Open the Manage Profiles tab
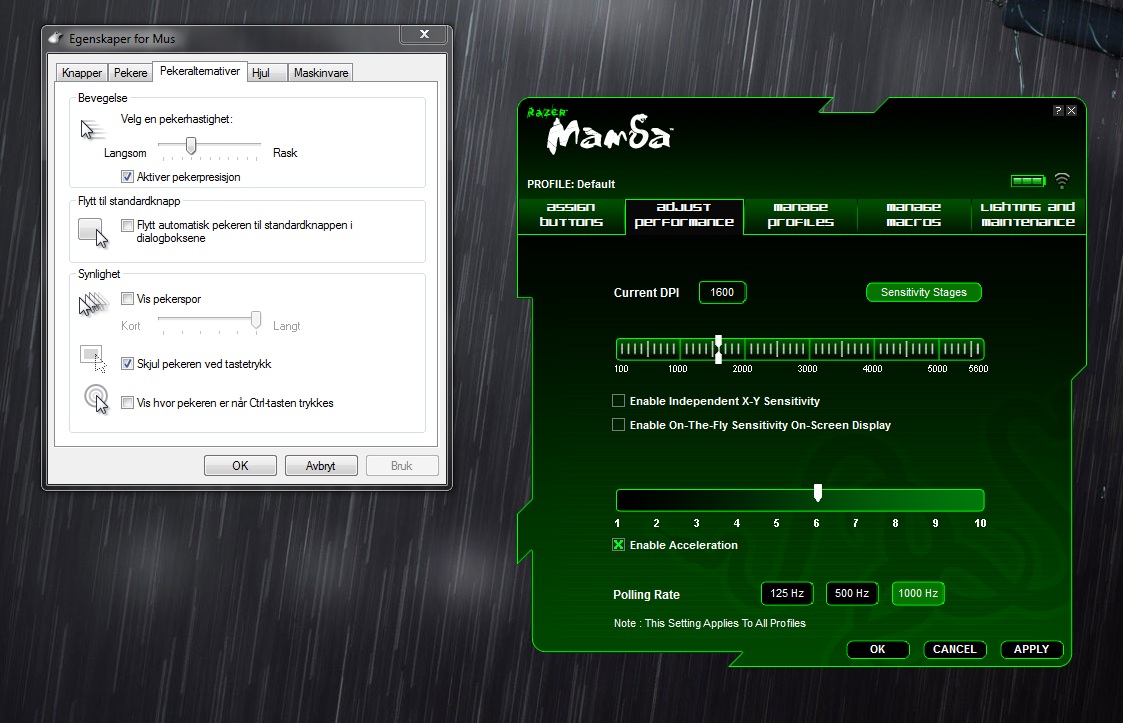The width and height of the screenshot is (1123, 723). tap(801, 215)
